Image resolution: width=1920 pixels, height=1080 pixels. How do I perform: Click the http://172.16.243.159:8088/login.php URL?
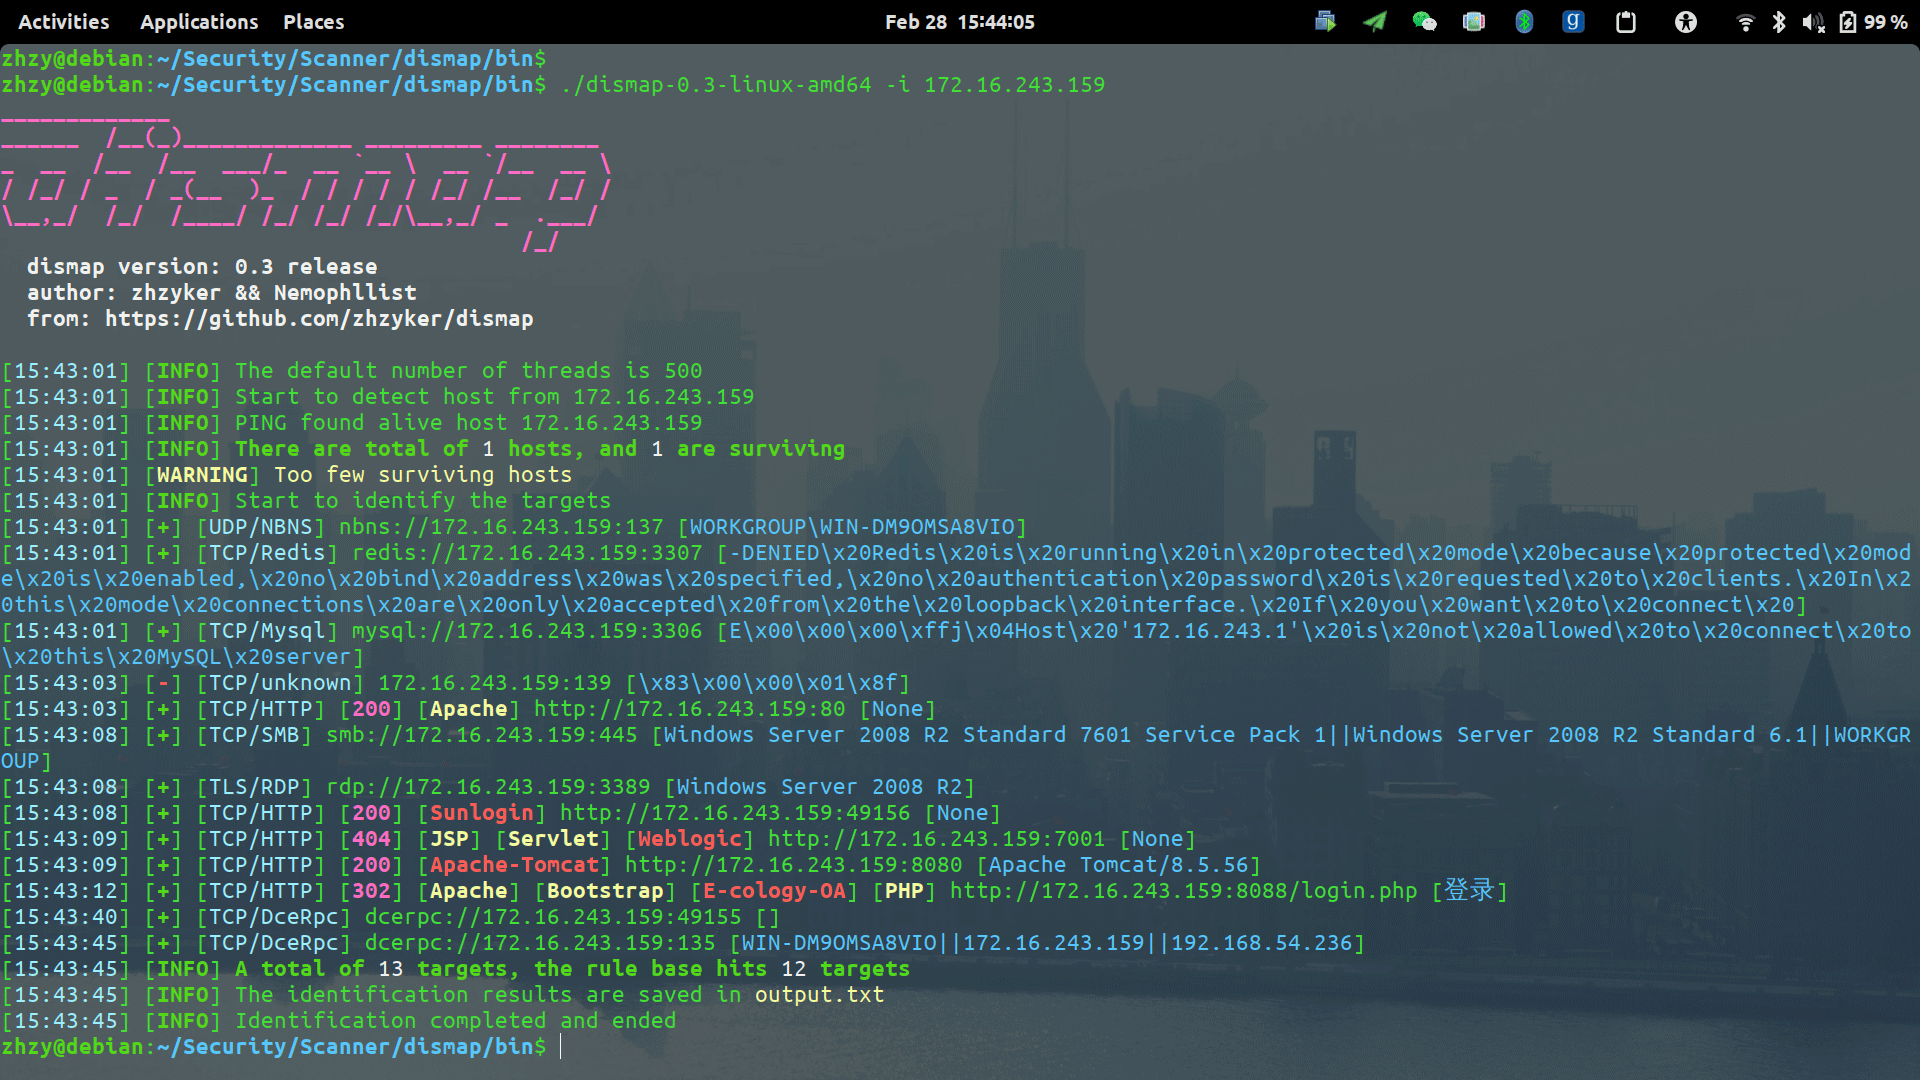click(x=1184, y=890)
